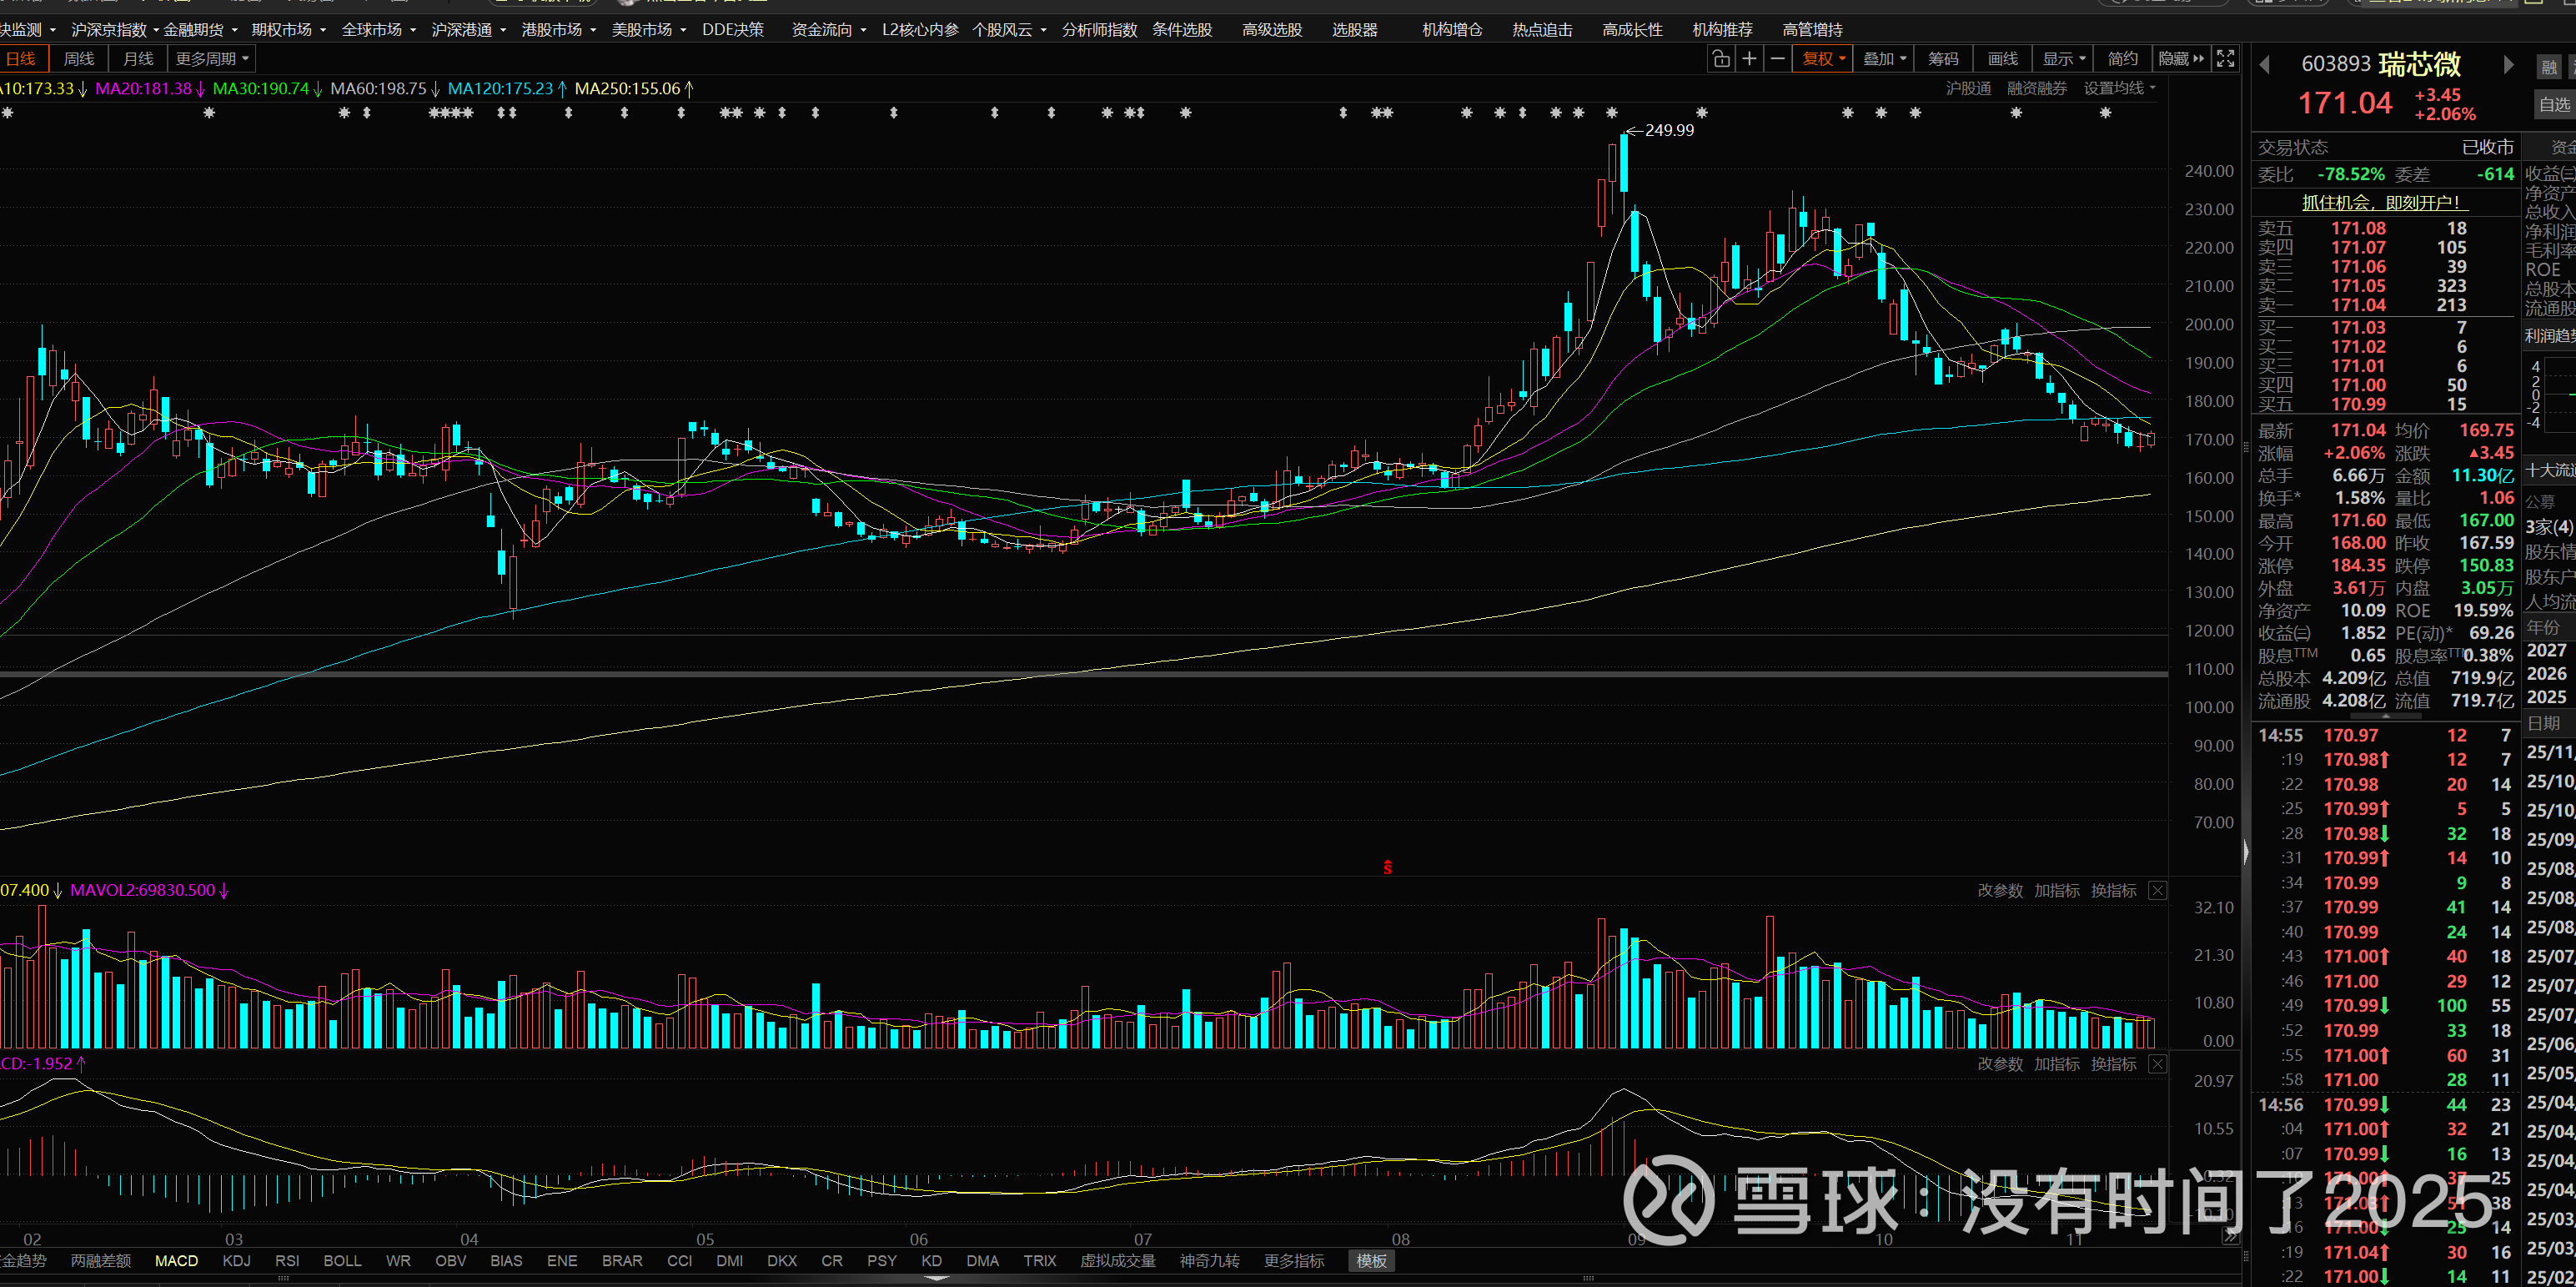Enter fullscreen with the expand arrows icon
Viewport: 2576px width, 1287px height.
(2225, 59)
